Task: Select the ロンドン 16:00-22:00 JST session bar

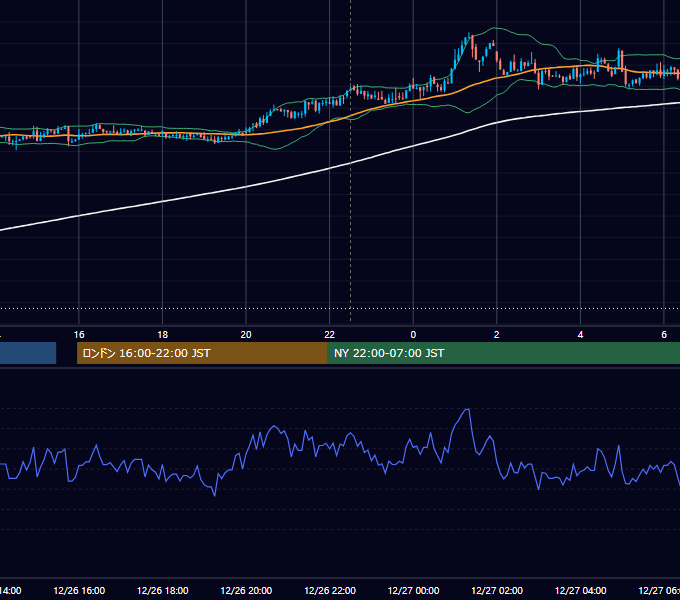Action: pyautogui.click(x=202, y=353)
